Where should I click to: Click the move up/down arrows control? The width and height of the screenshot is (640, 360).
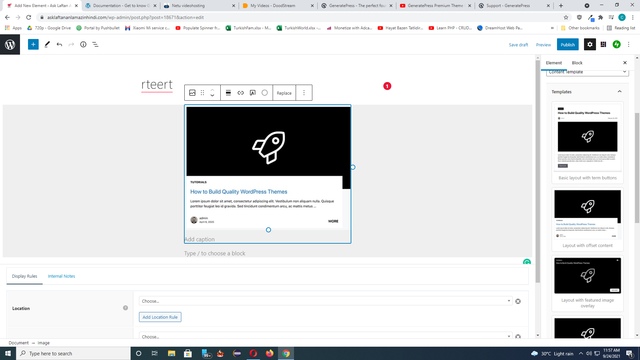(x=212, y=93)
